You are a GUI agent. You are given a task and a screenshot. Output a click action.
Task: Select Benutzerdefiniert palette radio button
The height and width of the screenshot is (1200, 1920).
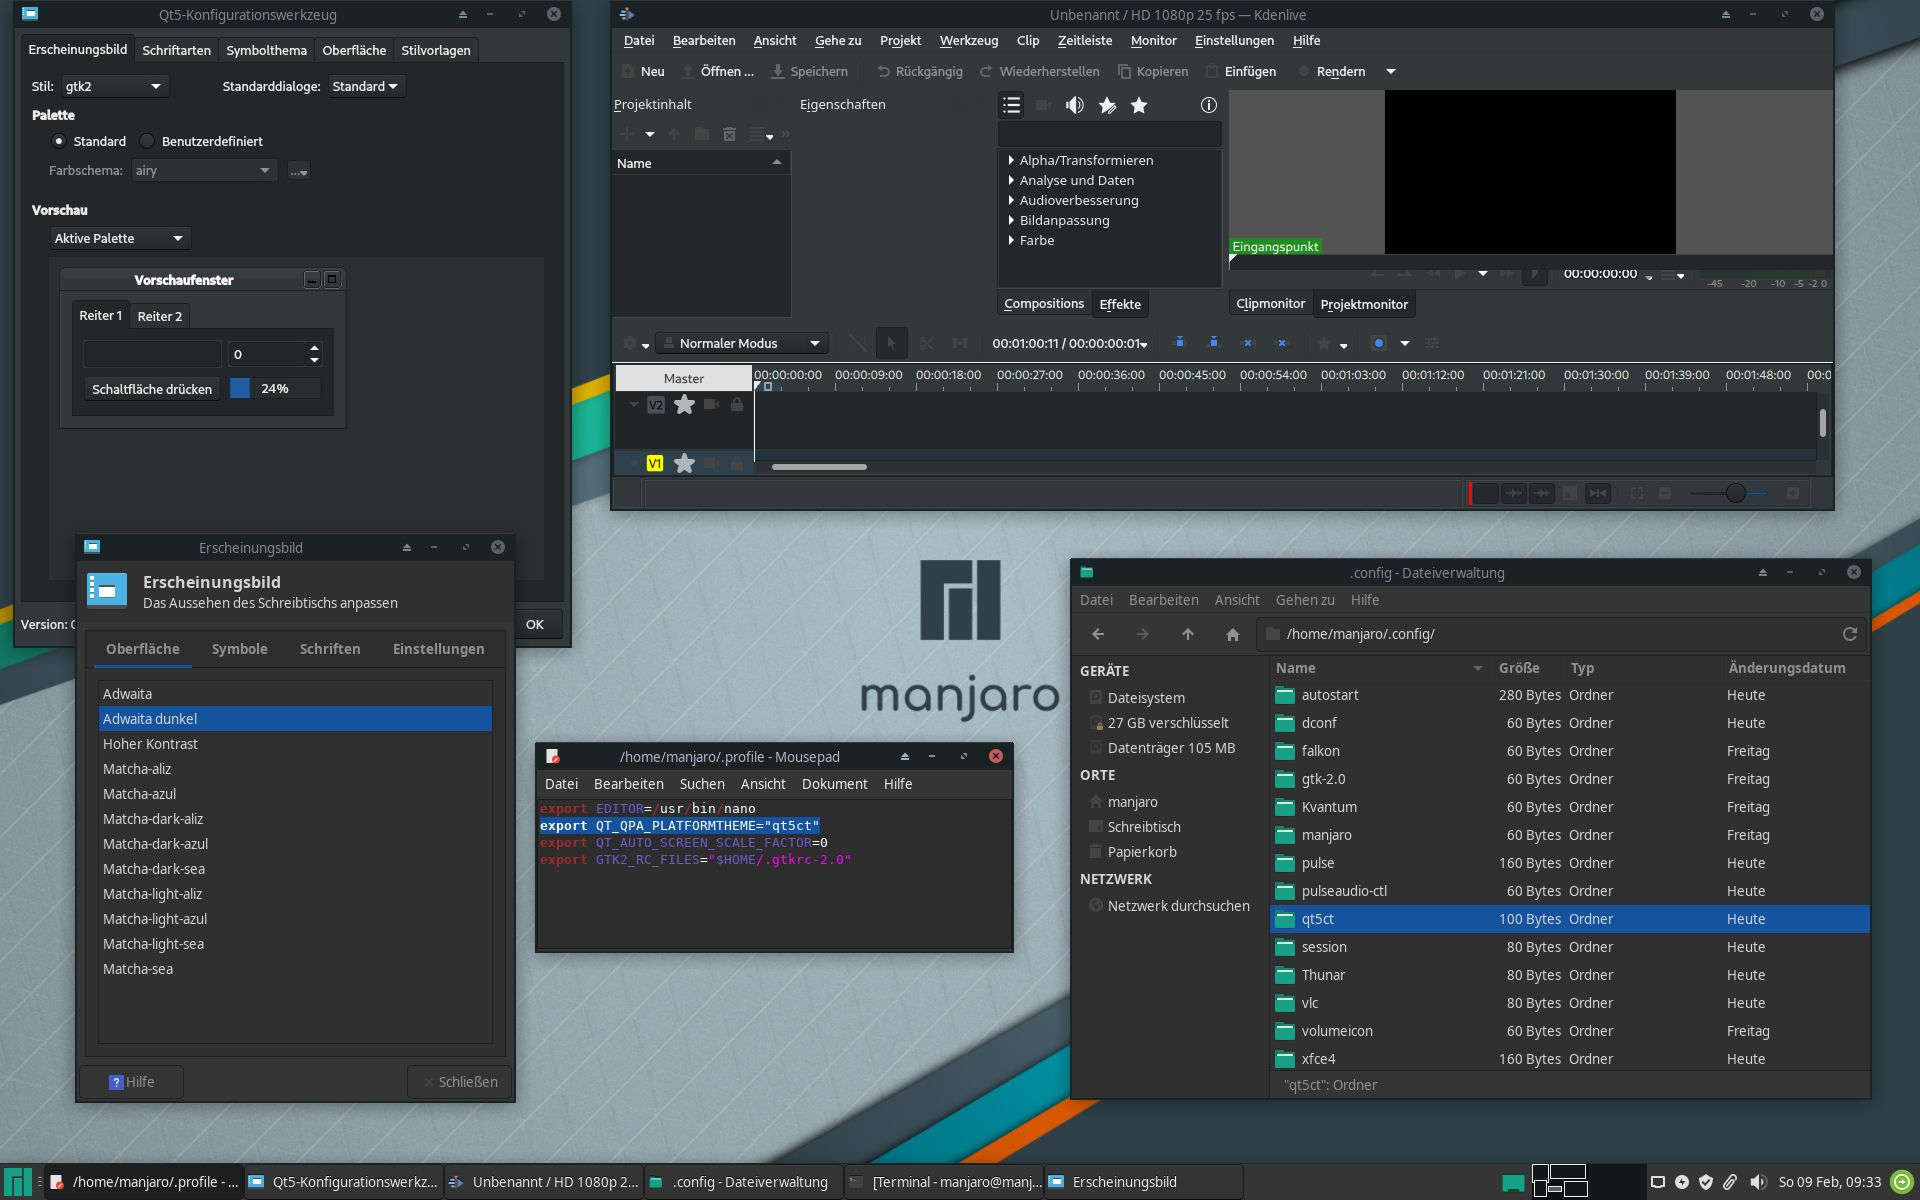pyautogui.click(x=148, y=141)
